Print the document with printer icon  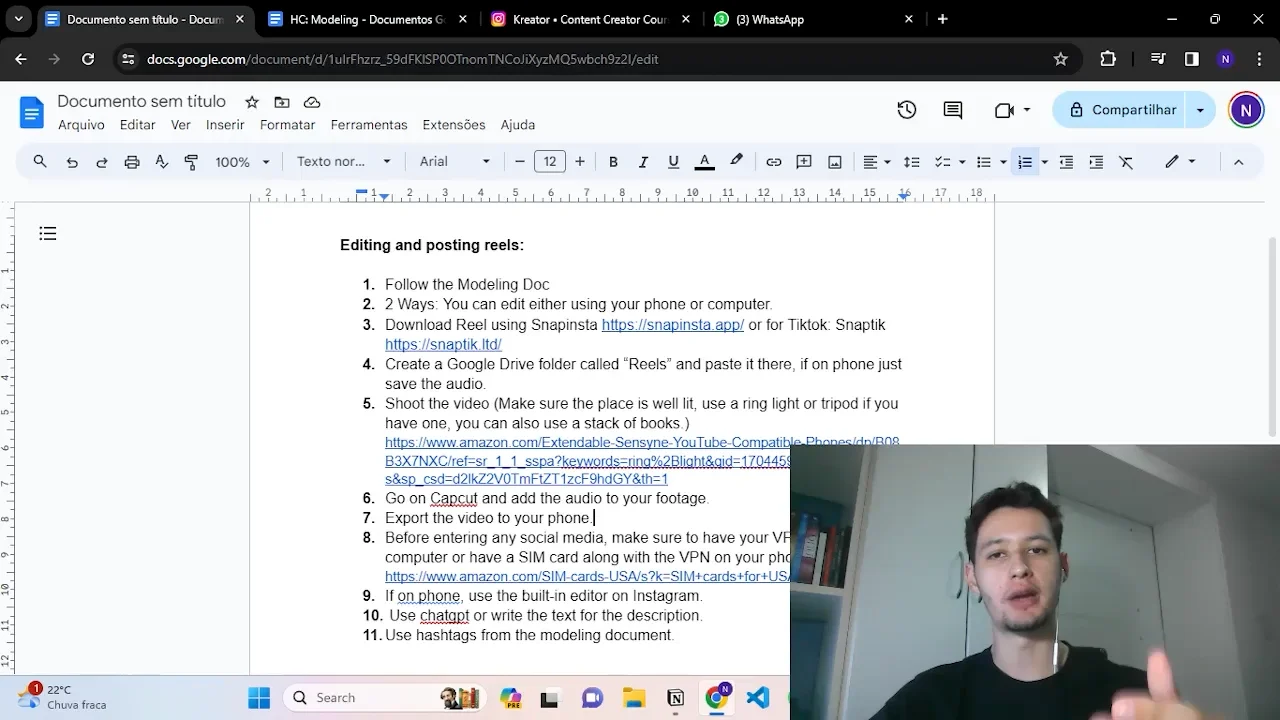point(132,162)
